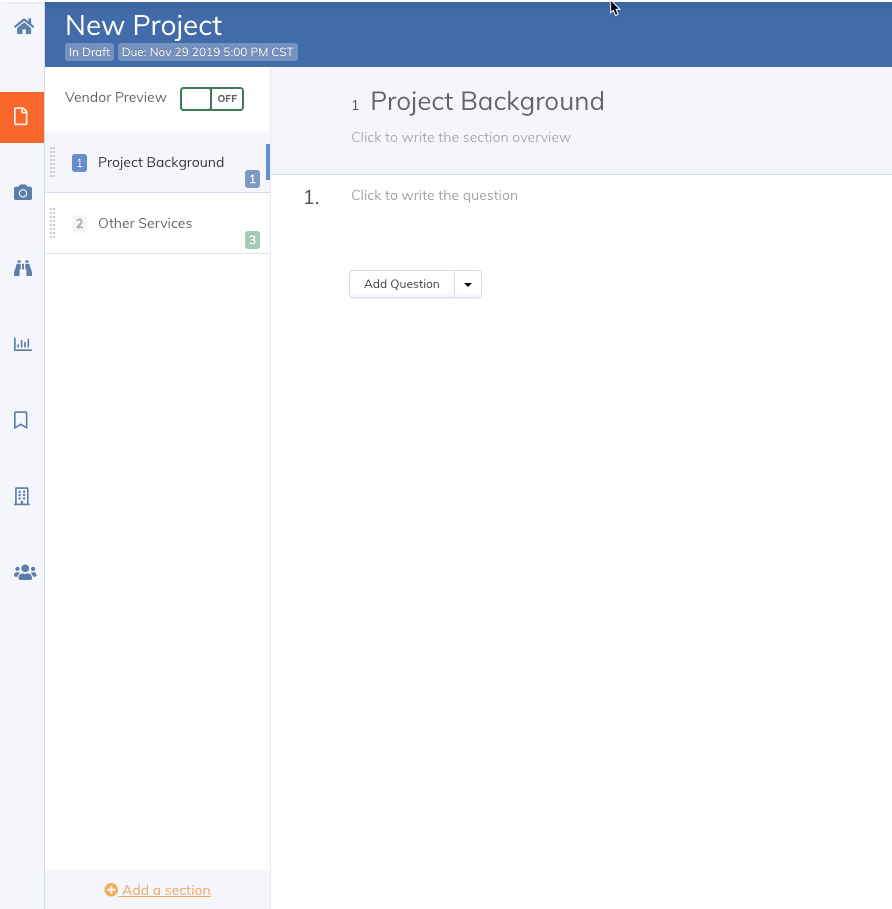
Task: Open the users group icon in sidebar
Action: (24, 572)
